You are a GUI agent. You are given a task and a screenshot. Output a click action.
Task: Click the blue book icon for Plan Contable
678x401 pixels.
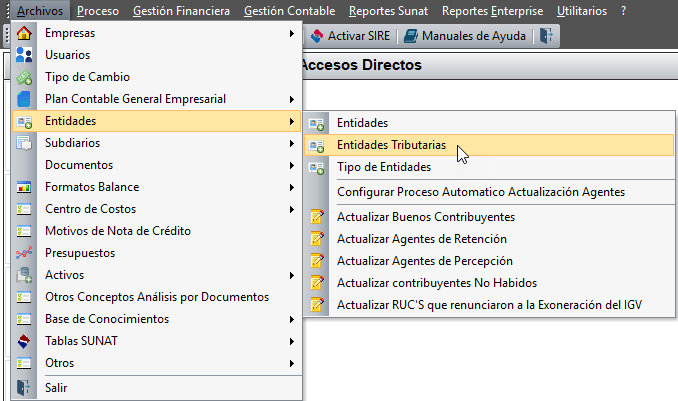coord(24,99)
